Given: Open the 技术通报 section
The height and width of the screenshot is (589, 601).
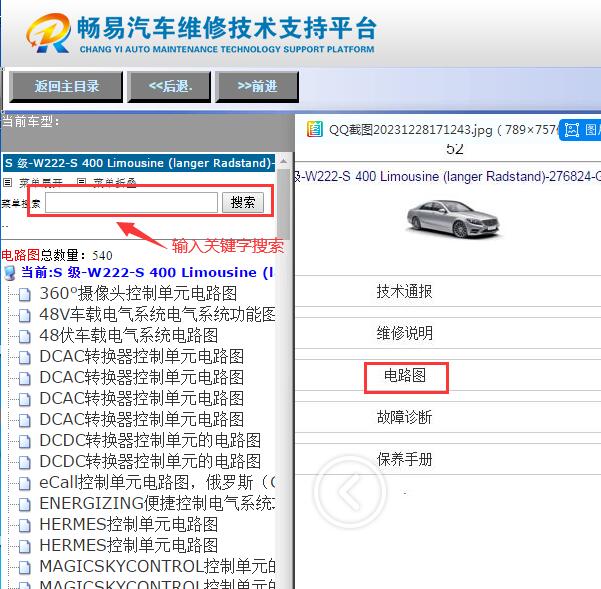Looking at the screenshot, I should click(404, 292).
